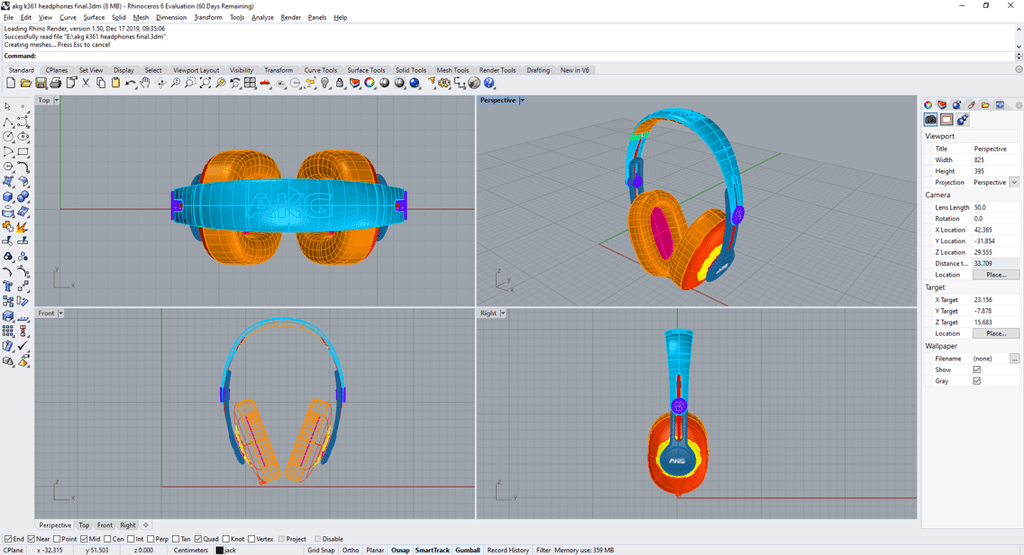Click the Paste clipboard icon
The image size is (1024, 555).
point(116,83)
